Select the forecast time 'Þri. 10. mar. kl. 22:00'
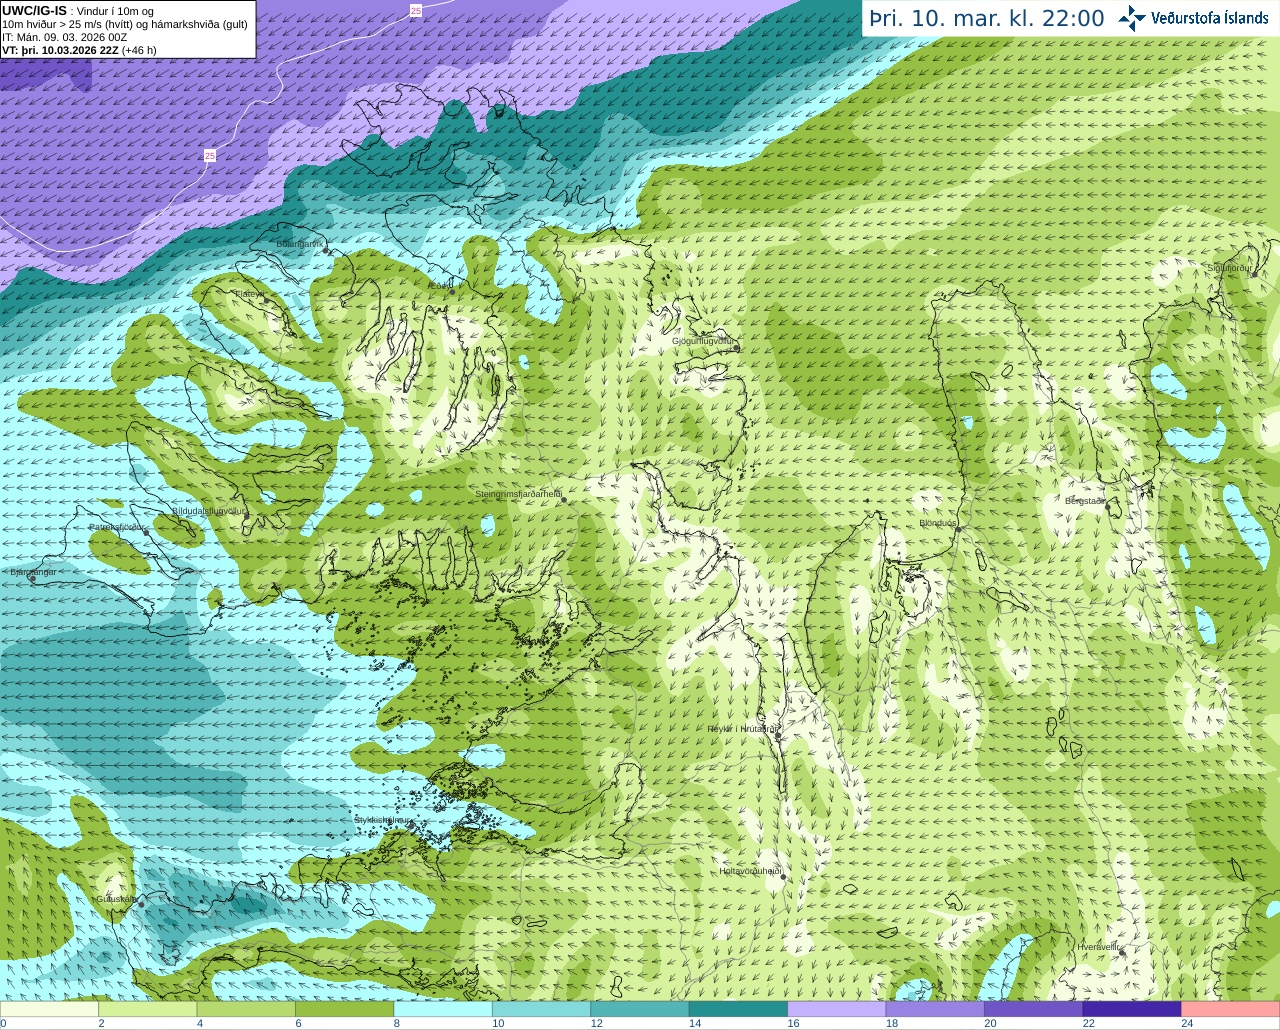 [x=987, y=18]
